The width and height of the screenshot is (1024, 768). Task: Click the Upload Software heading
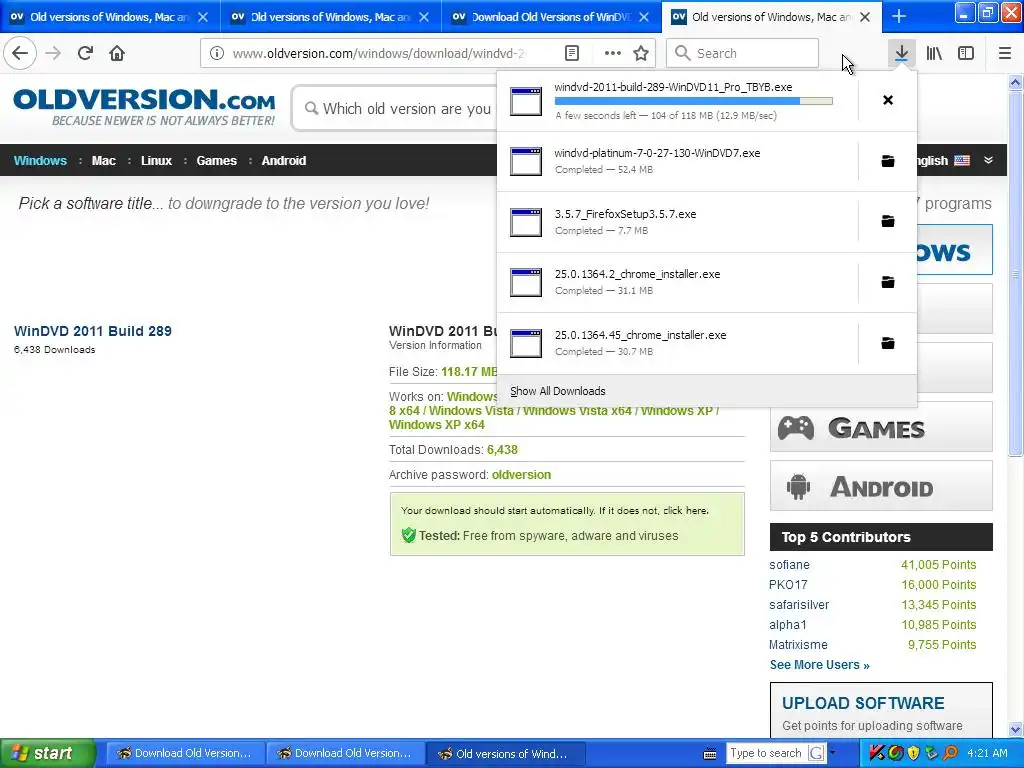pyautogui.click(x=863, y=703)
